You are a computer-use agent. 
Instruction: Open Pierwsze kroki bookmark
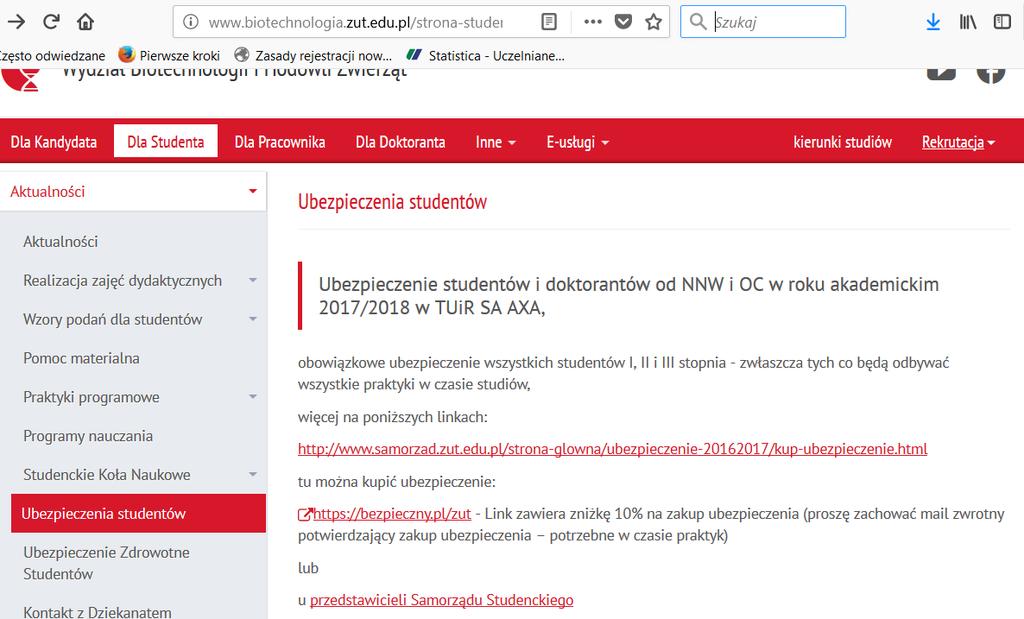coord(168,56)
